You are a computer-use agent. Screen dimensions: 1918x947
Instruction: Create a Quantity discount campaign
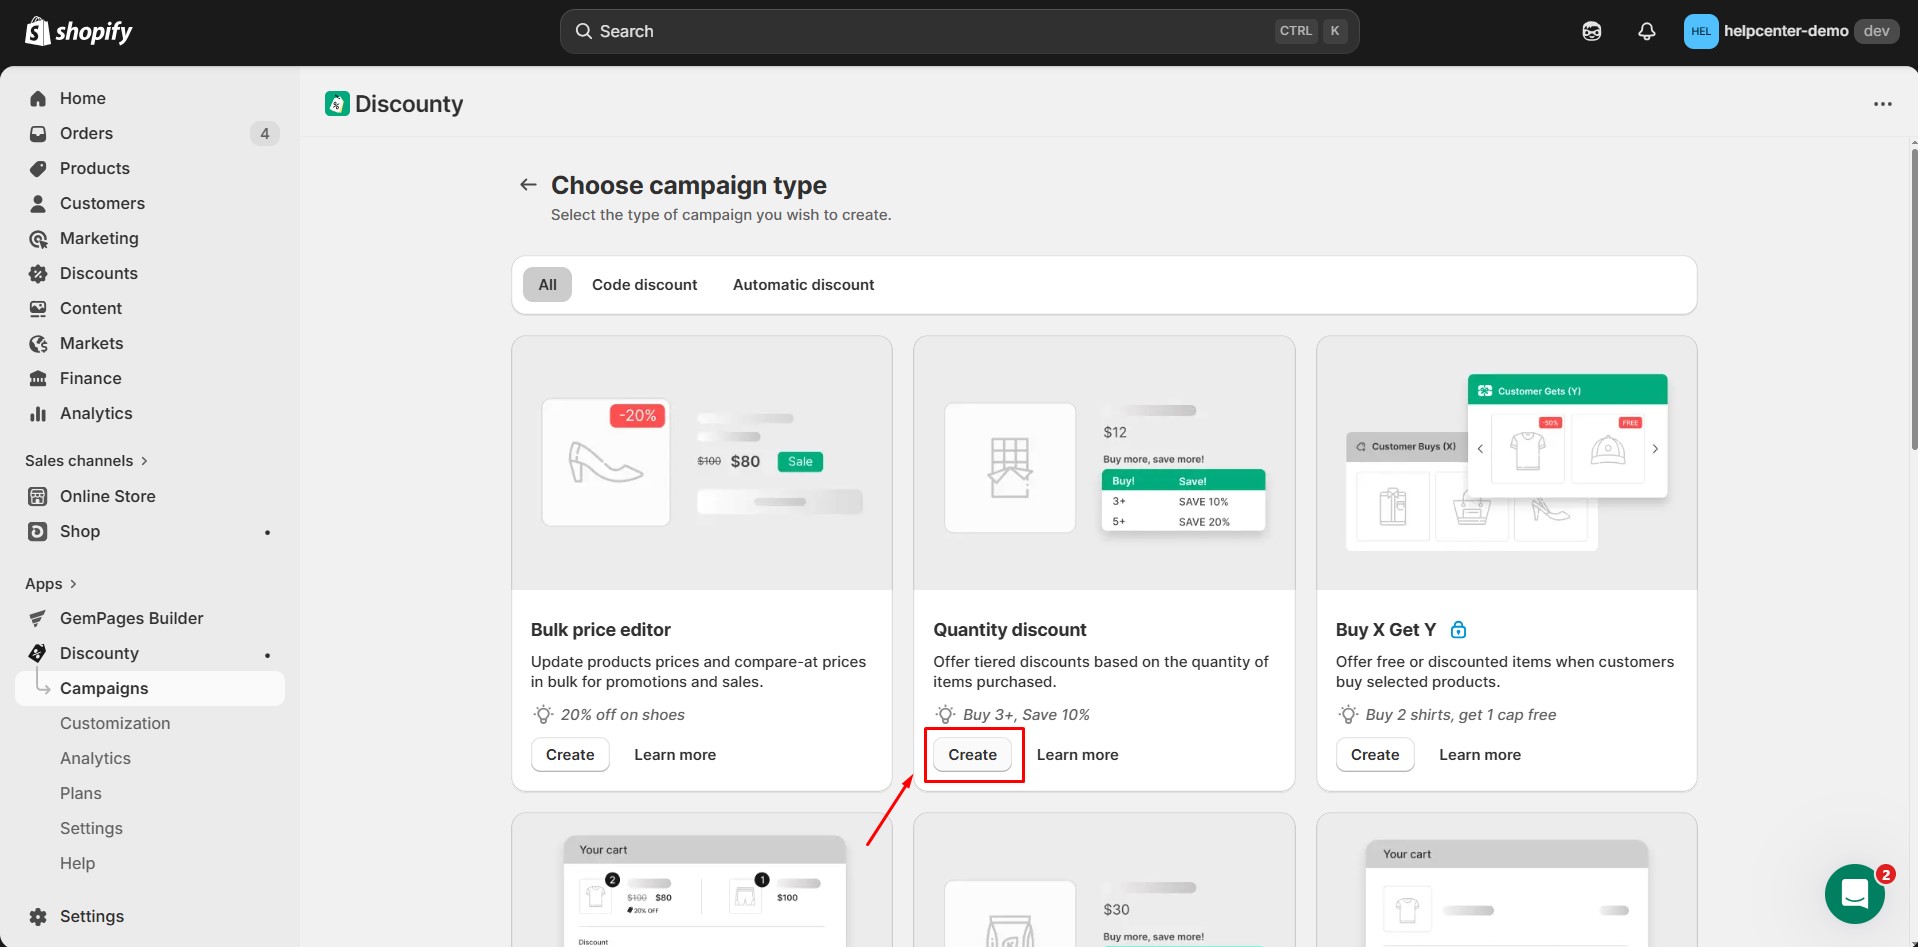pyautogui.click(x=972, y=754)
